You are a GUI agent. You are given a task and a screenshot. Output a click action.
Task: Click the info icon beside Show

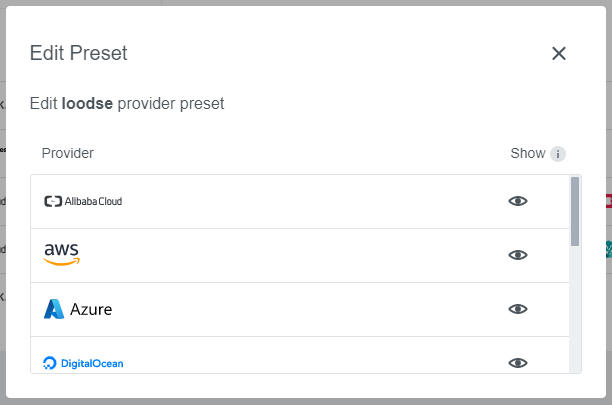pos(558,154)
